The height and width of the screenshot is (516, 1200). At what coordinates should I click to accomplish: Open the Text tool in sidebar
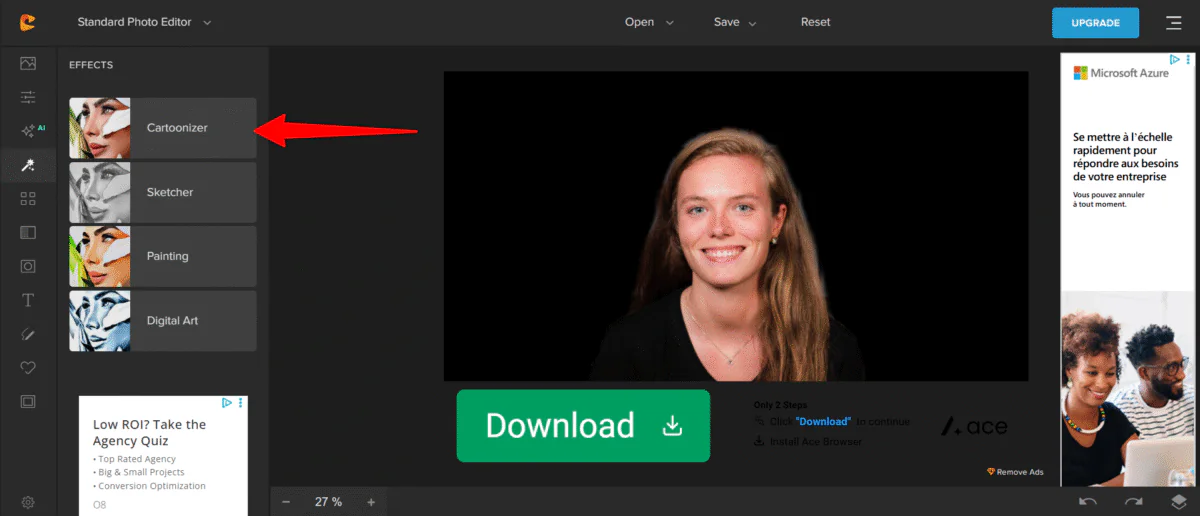coord(28,300)
